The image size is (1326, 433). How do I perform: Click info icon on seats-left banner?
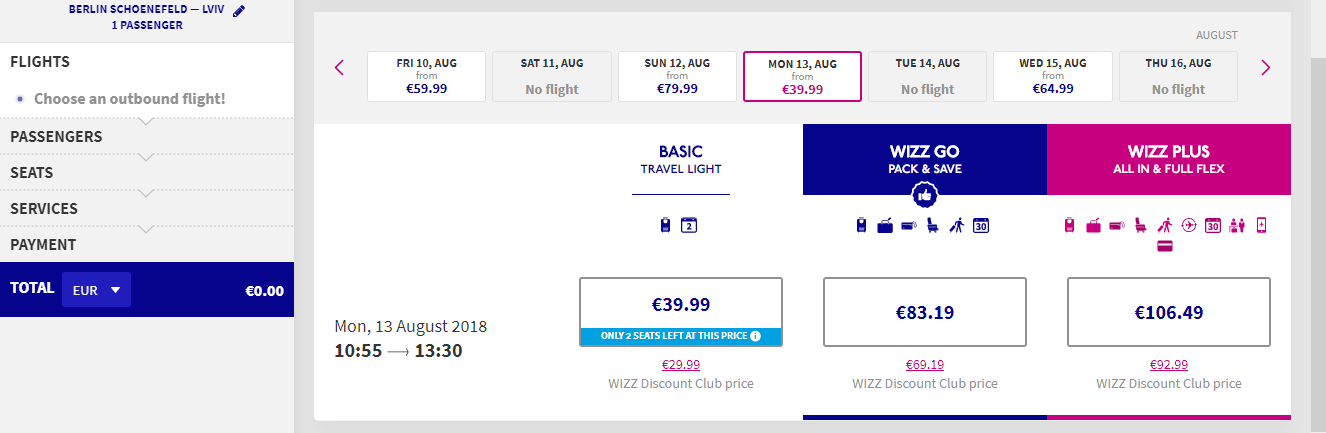[755, 336]
